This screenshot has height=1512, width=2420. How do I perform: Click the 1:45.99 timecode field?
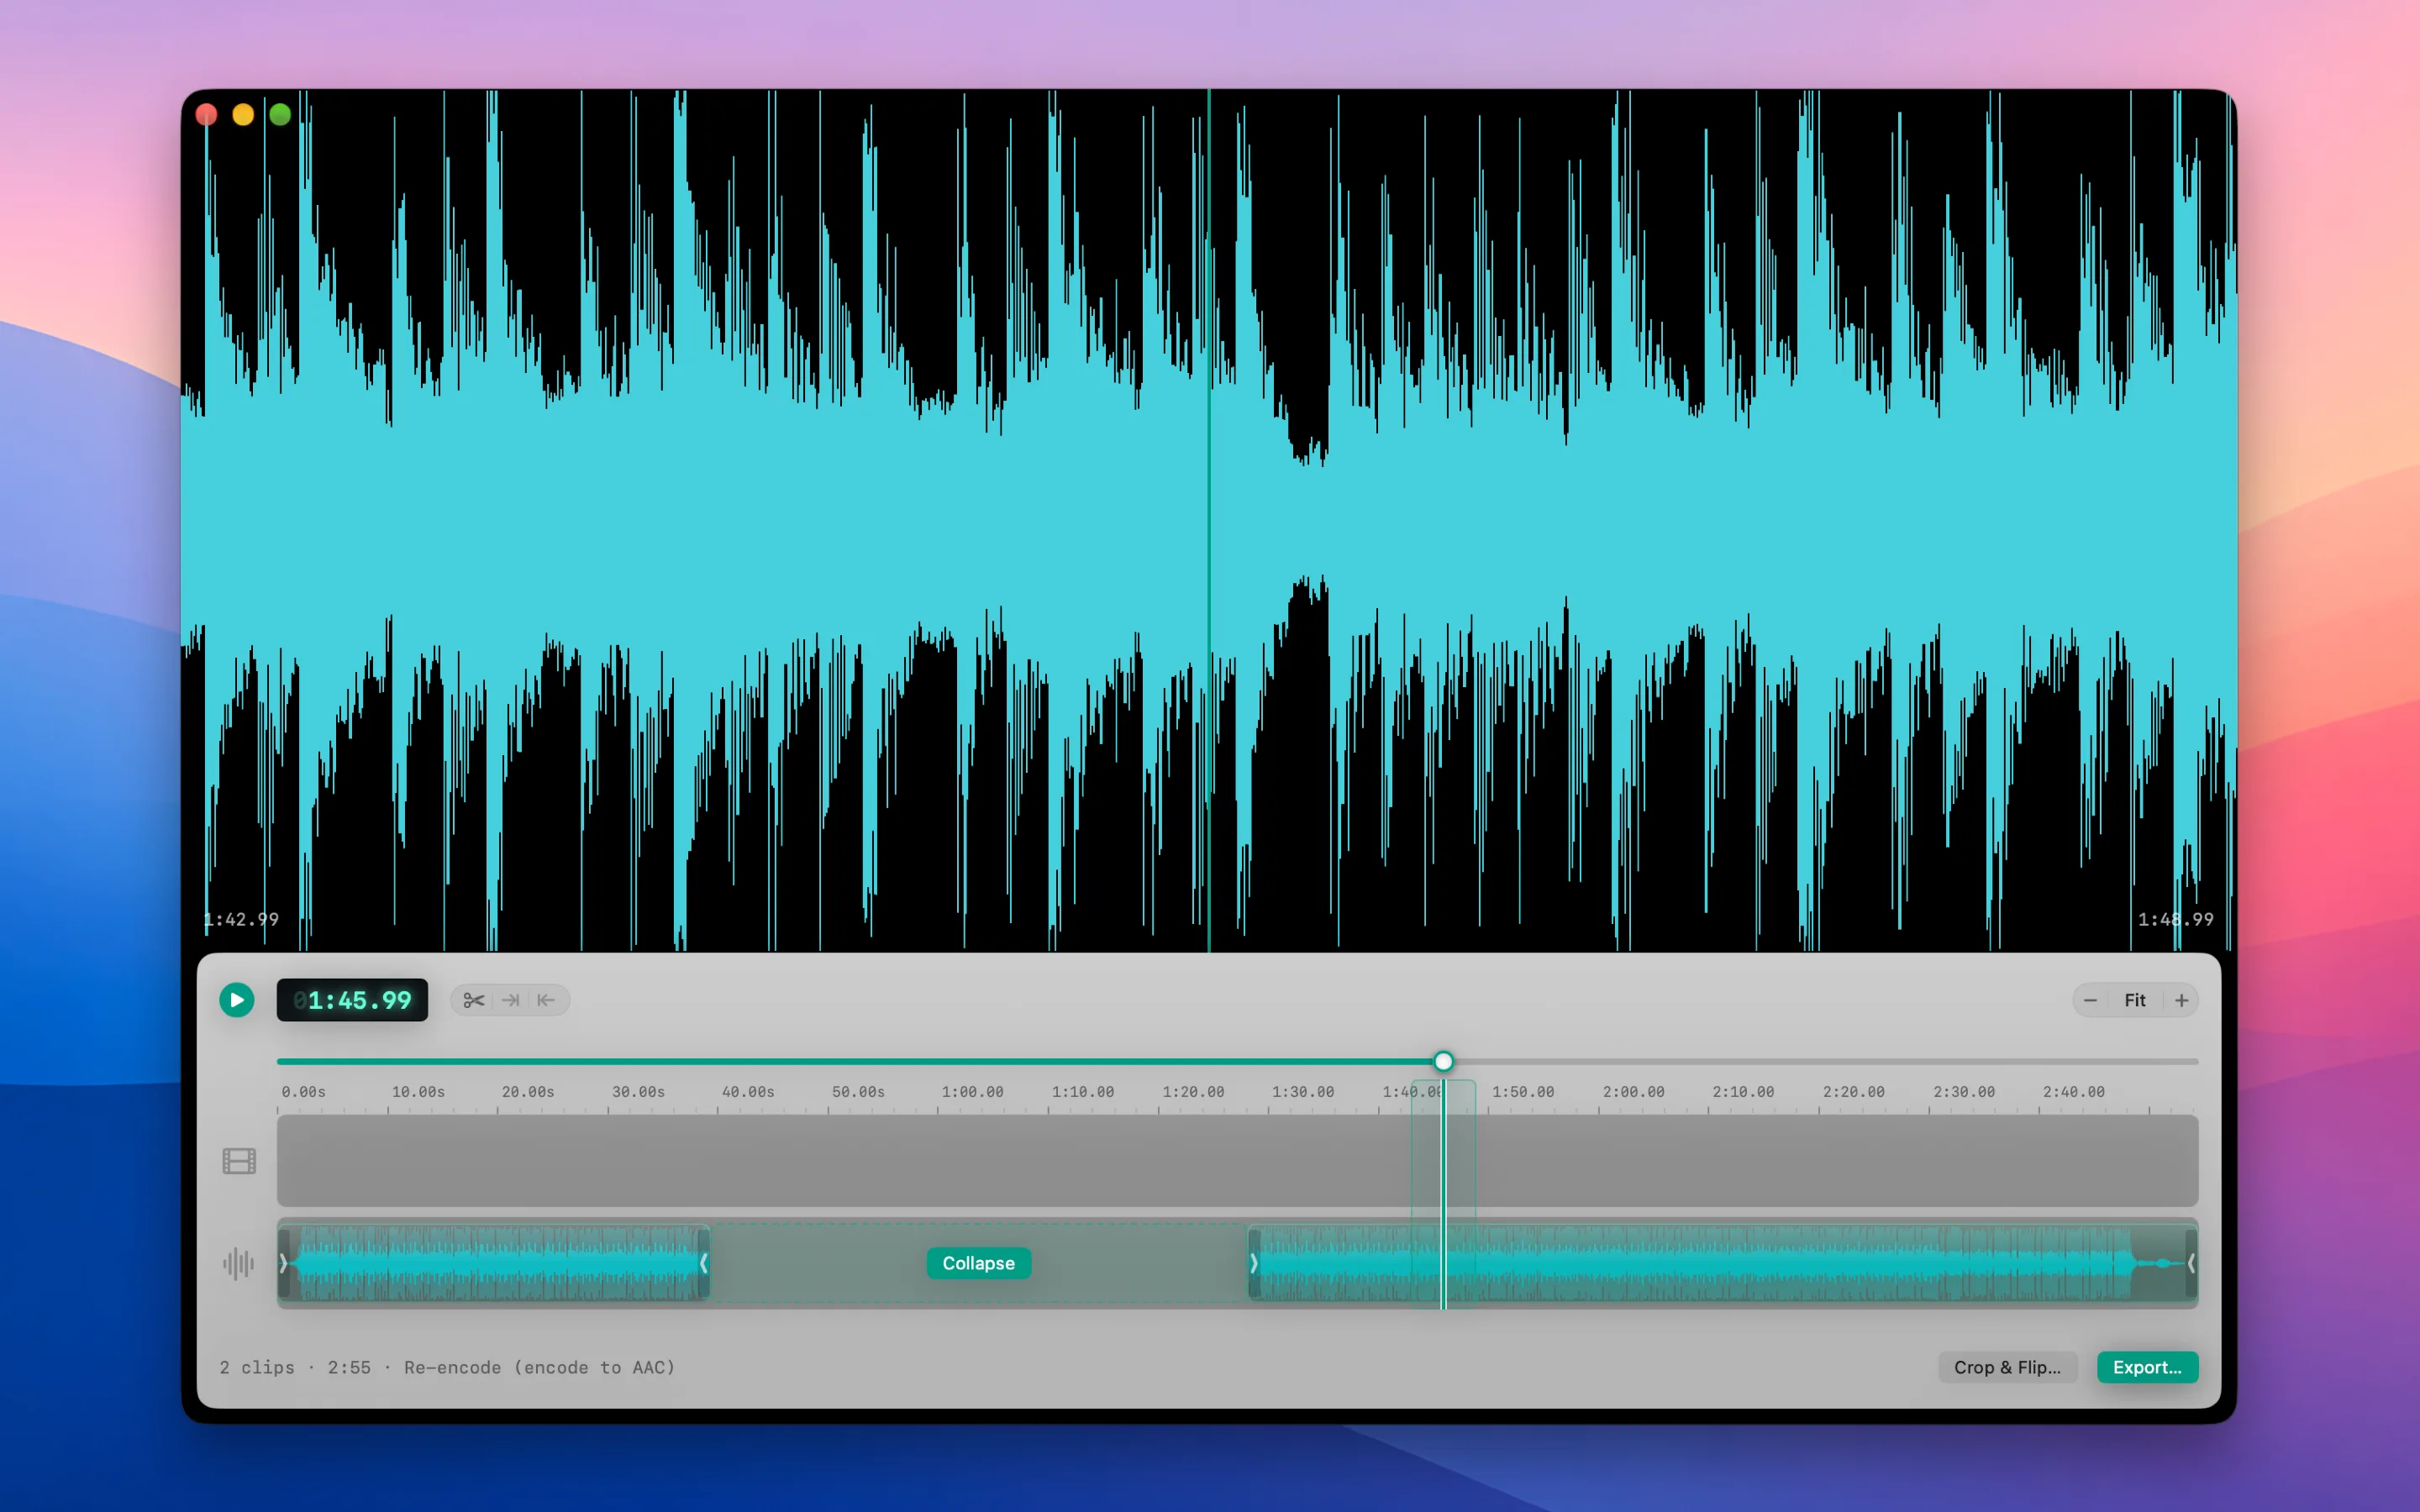point(352,1000)
